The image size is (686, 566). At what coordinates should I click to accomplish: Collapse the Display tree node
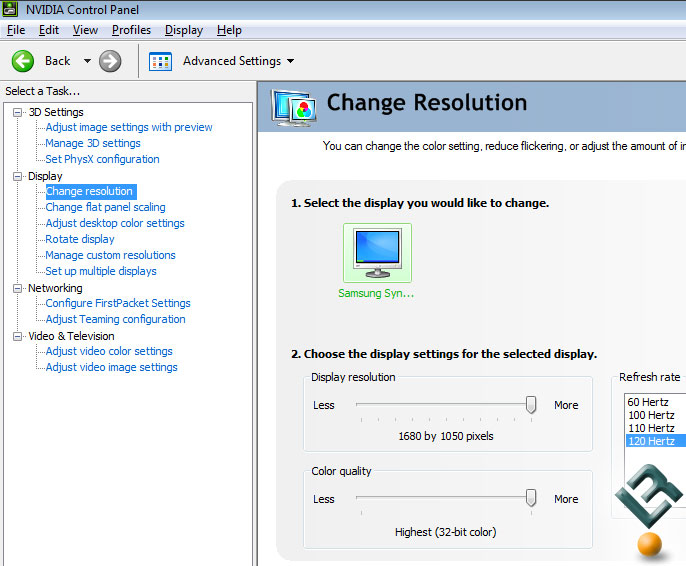(17, 176)
